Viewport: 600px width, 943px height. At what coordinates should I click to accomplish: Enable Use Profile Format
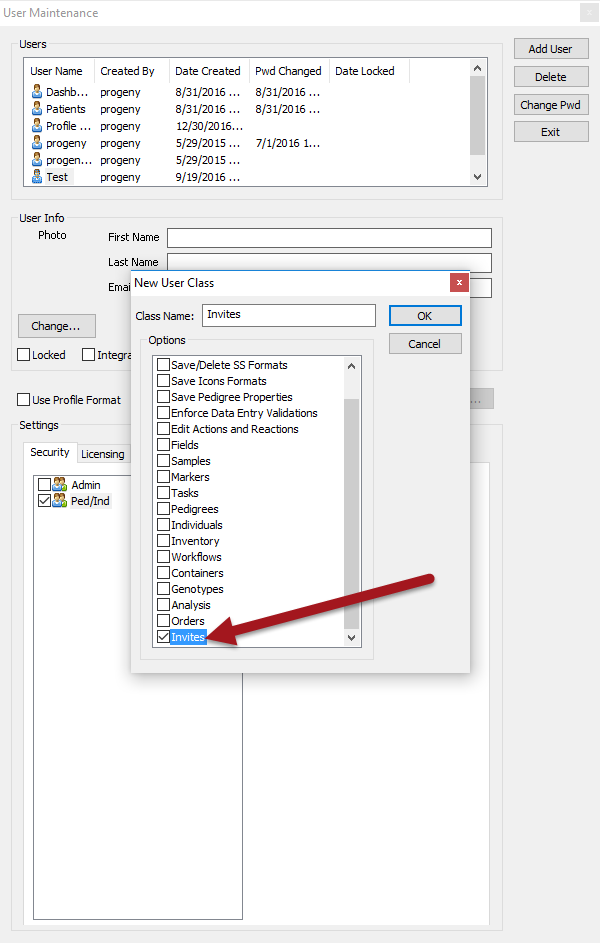tap(24, 400)
